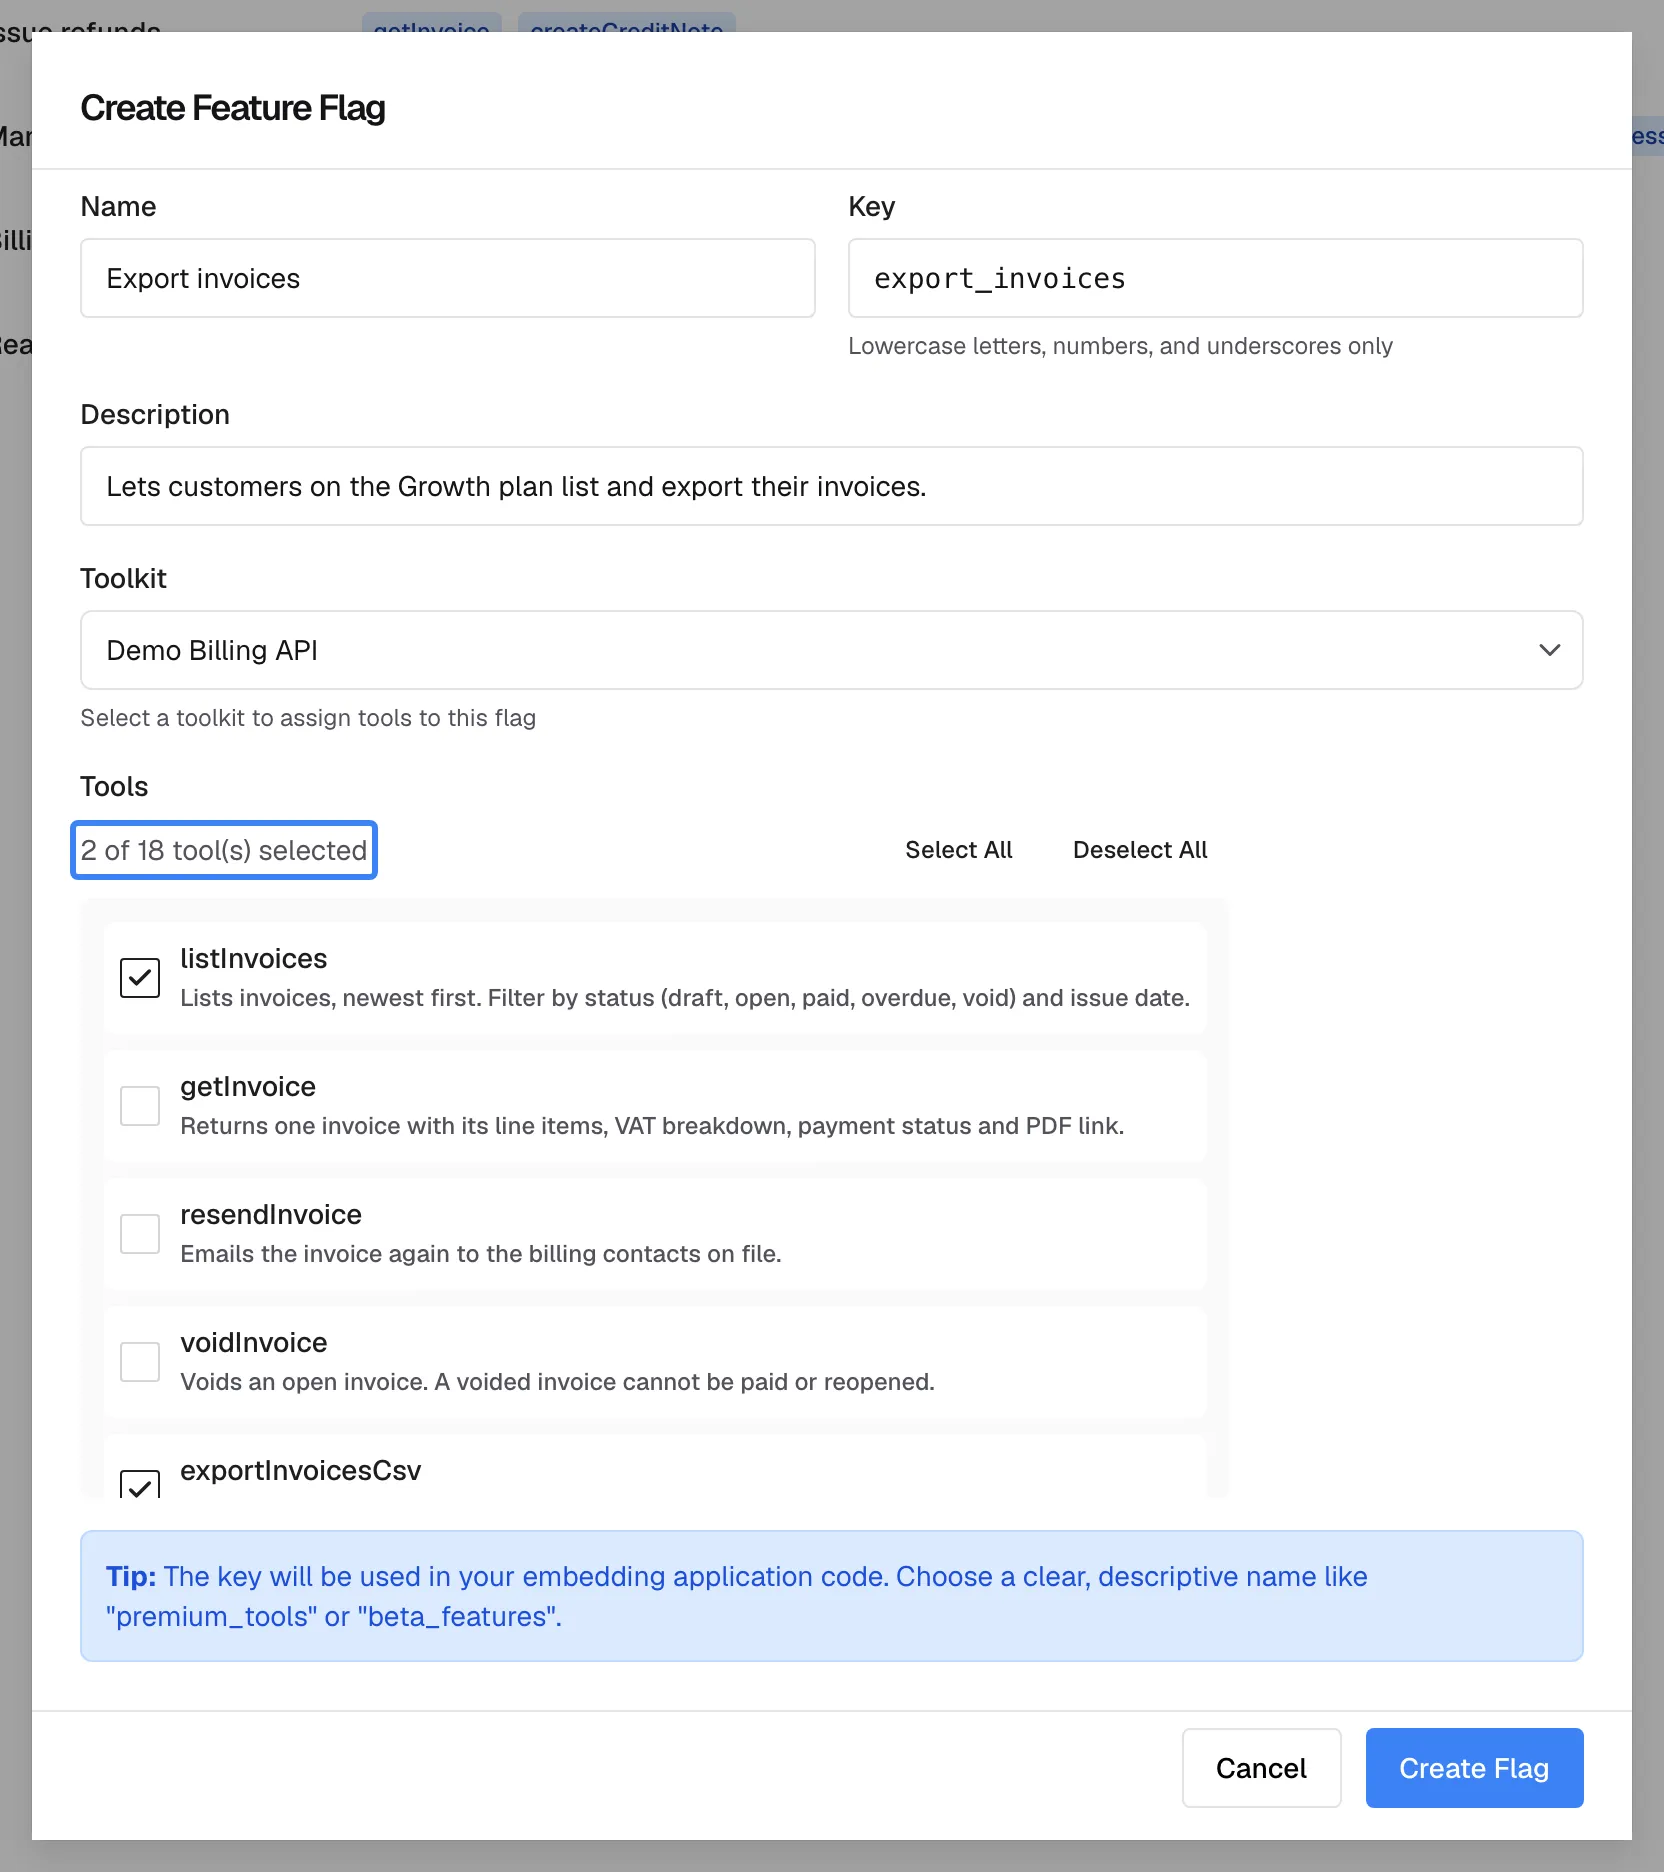Enable the resendInvoice tool checkbox
The width and height of the screenshot is (1664, 1872).
tap(140, 1234)
